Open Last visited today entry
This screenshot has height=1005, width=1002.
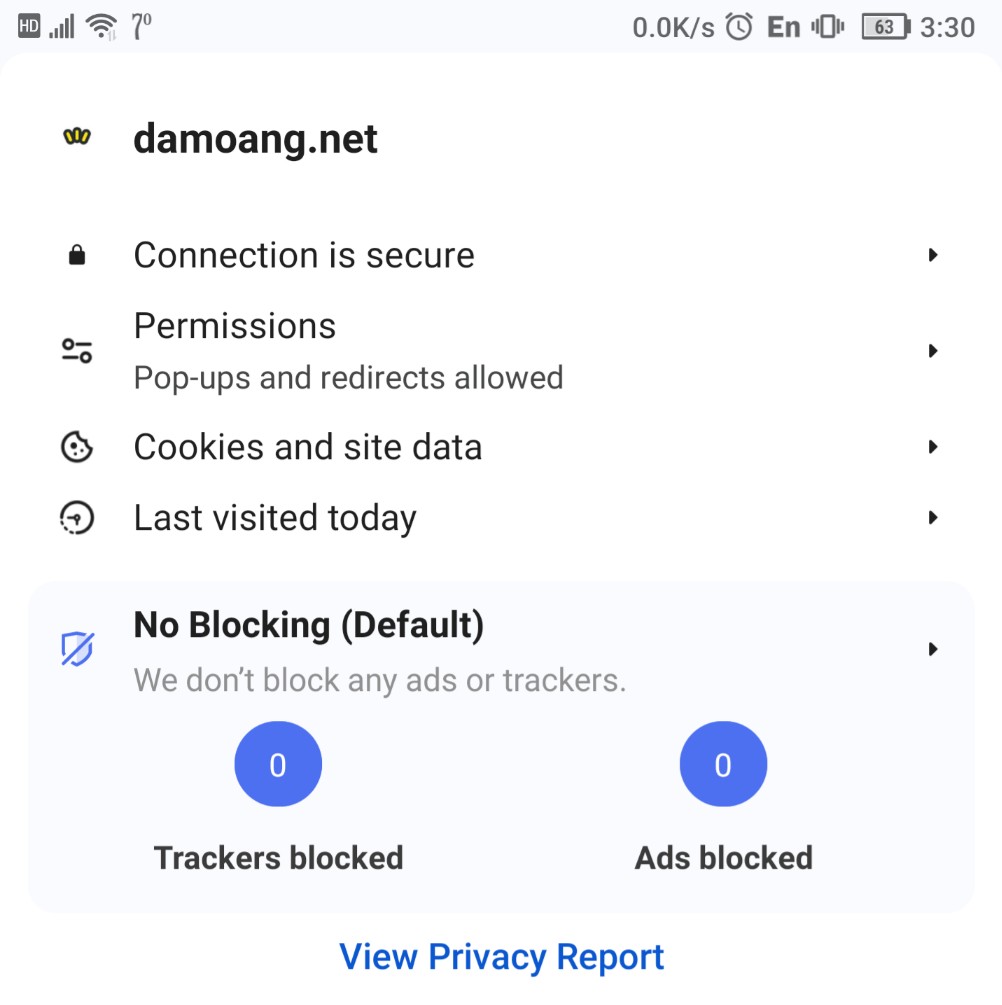pyautogui.click(x=501, y=517)
